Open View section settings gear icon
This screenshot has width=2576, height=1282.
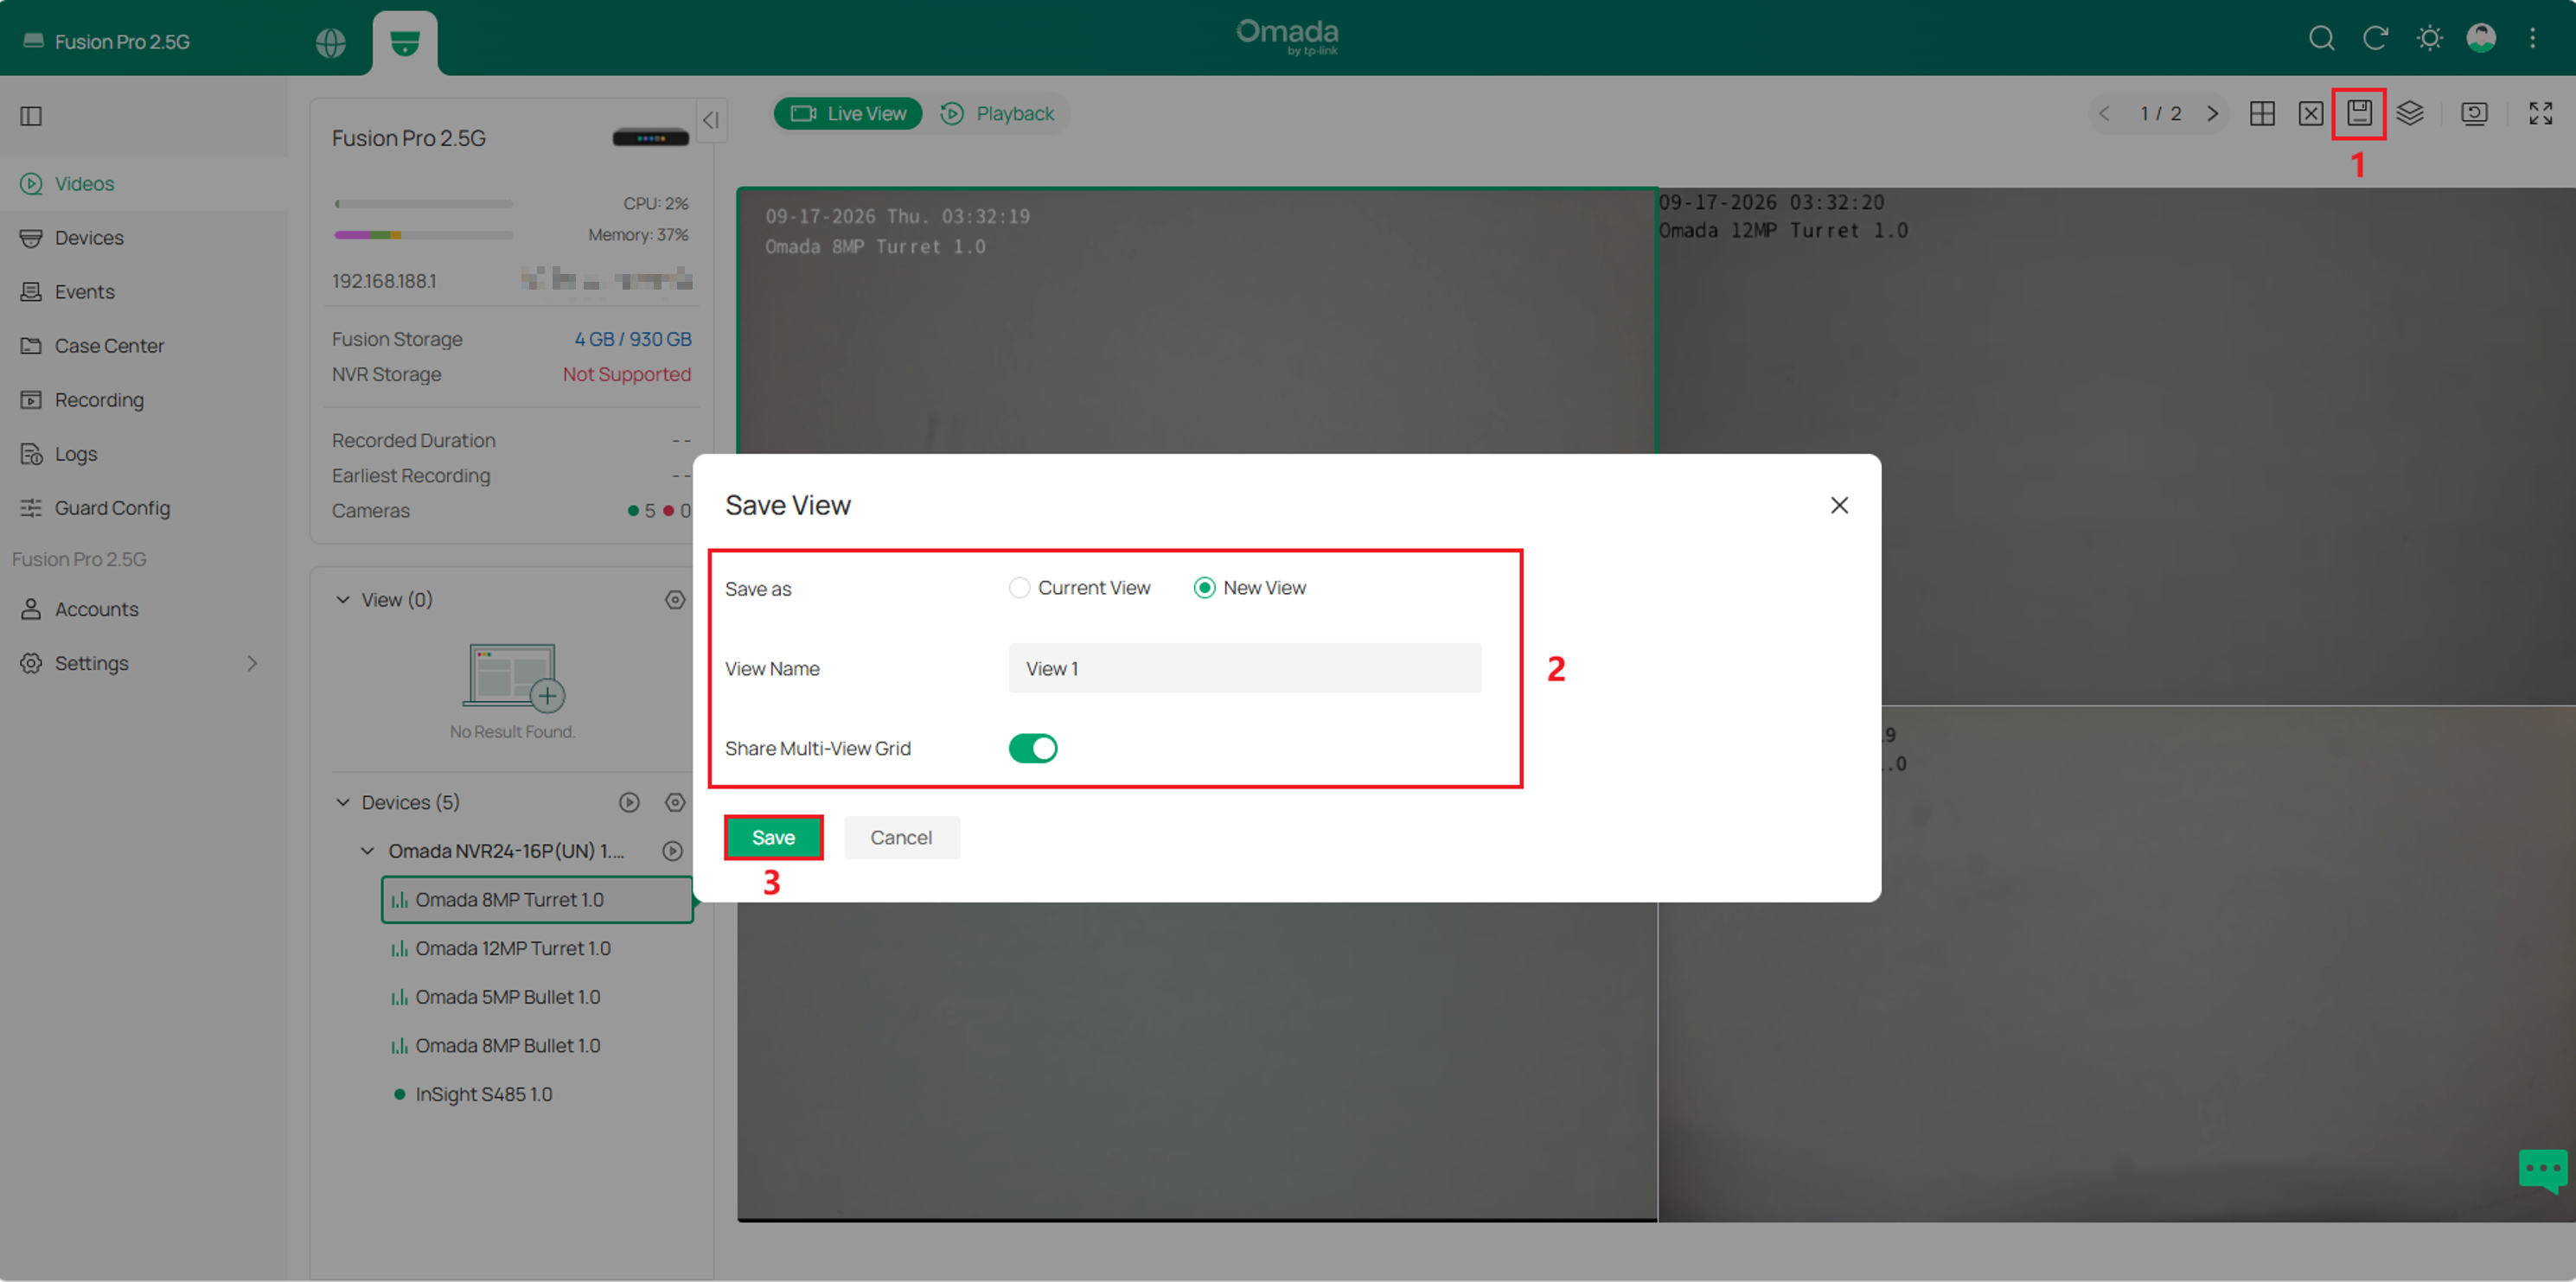[x=675, y=599]
